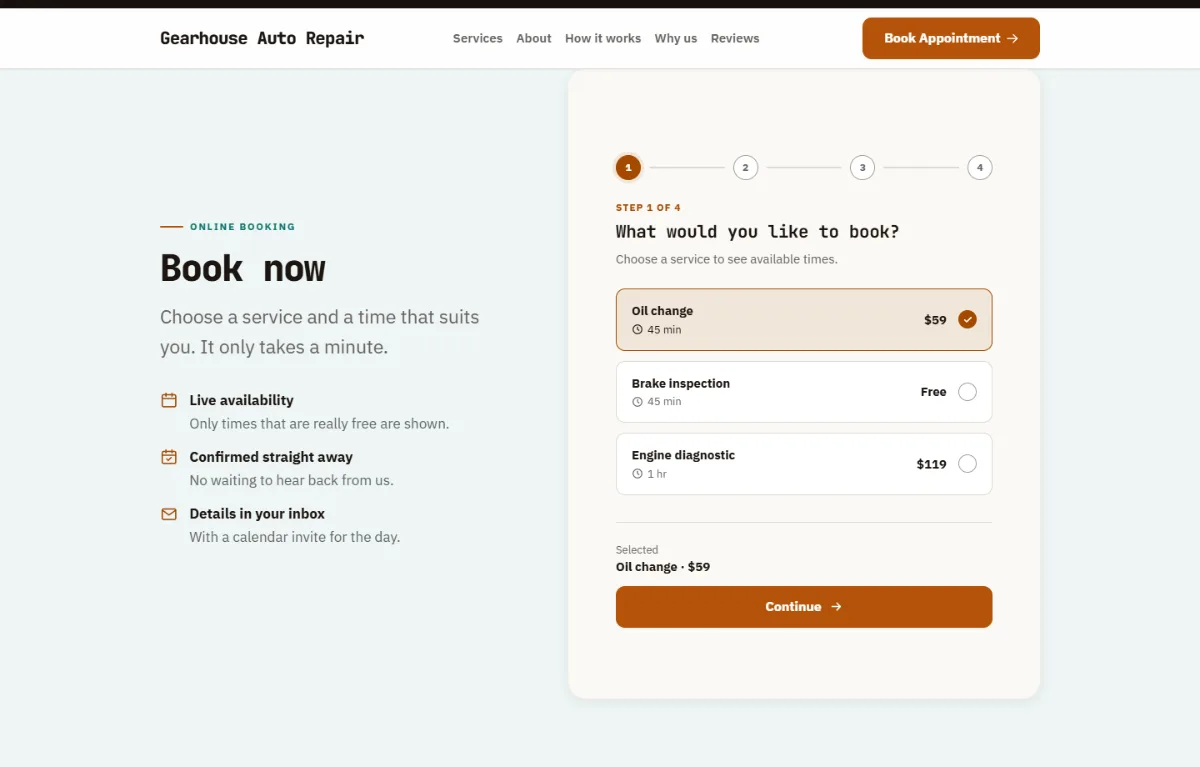Screen dimensions: 1200x767
Task: Open the About nav link
Action: point(534,38)
